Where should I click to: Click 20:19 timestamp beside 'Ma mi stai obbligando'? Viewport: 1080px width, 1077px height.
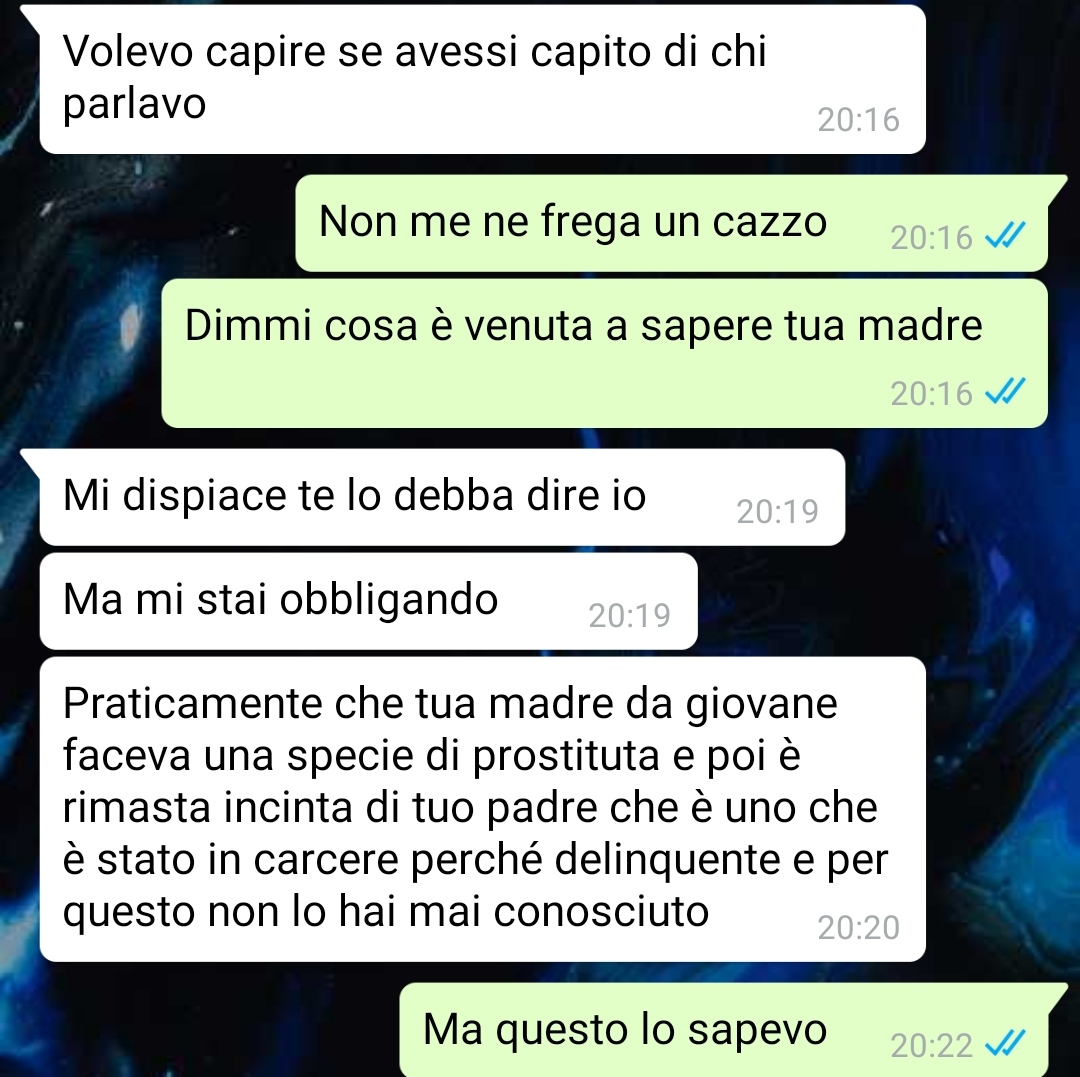click(x=630, y=615)
